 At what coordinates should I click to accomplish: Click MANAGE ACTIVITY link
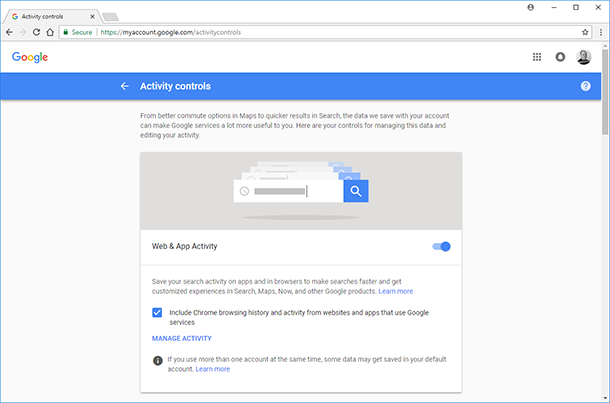click(x=182, y=338)
